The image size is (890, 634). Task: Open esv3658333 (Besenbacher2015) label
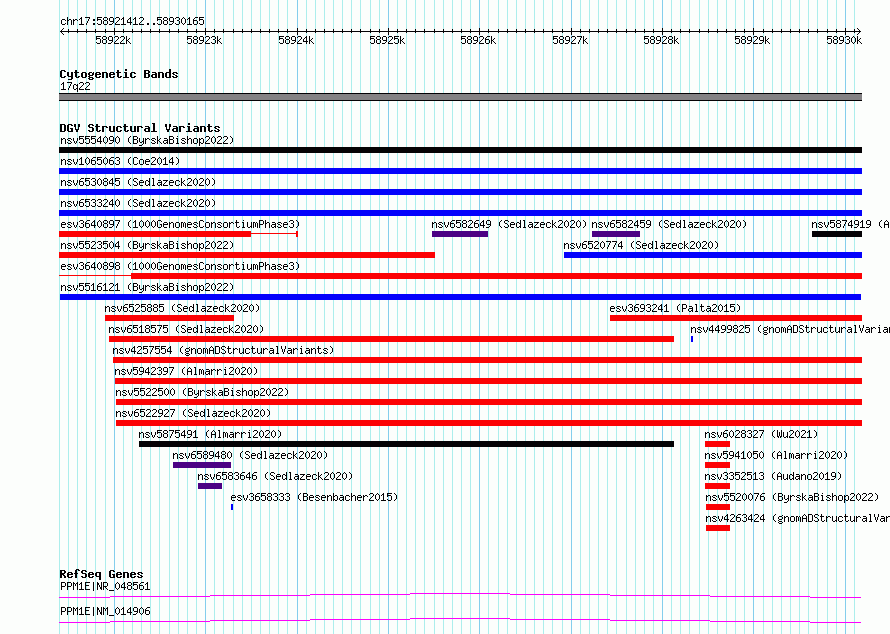pyautogui.click(x=314, y=497)
